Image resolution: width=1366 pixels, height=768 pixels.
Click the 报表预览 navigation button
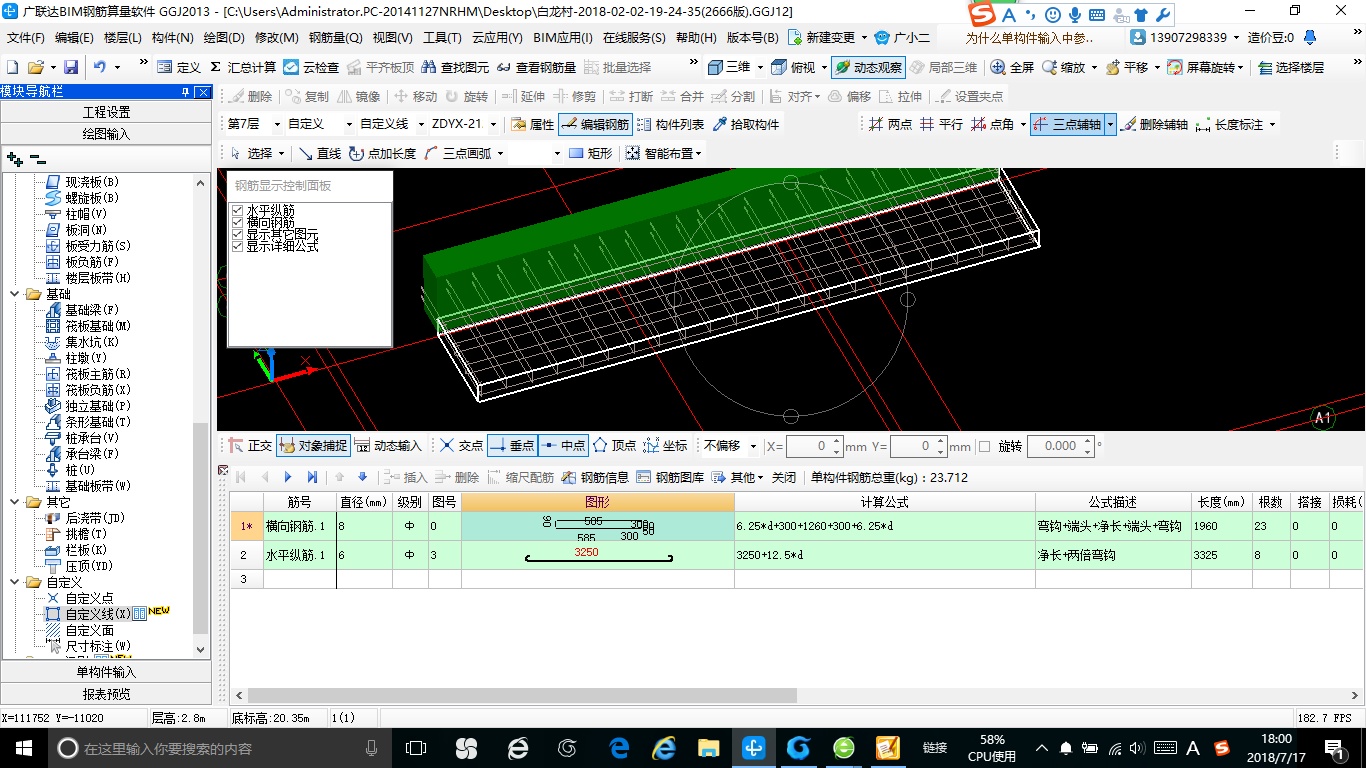click(106, 694)
